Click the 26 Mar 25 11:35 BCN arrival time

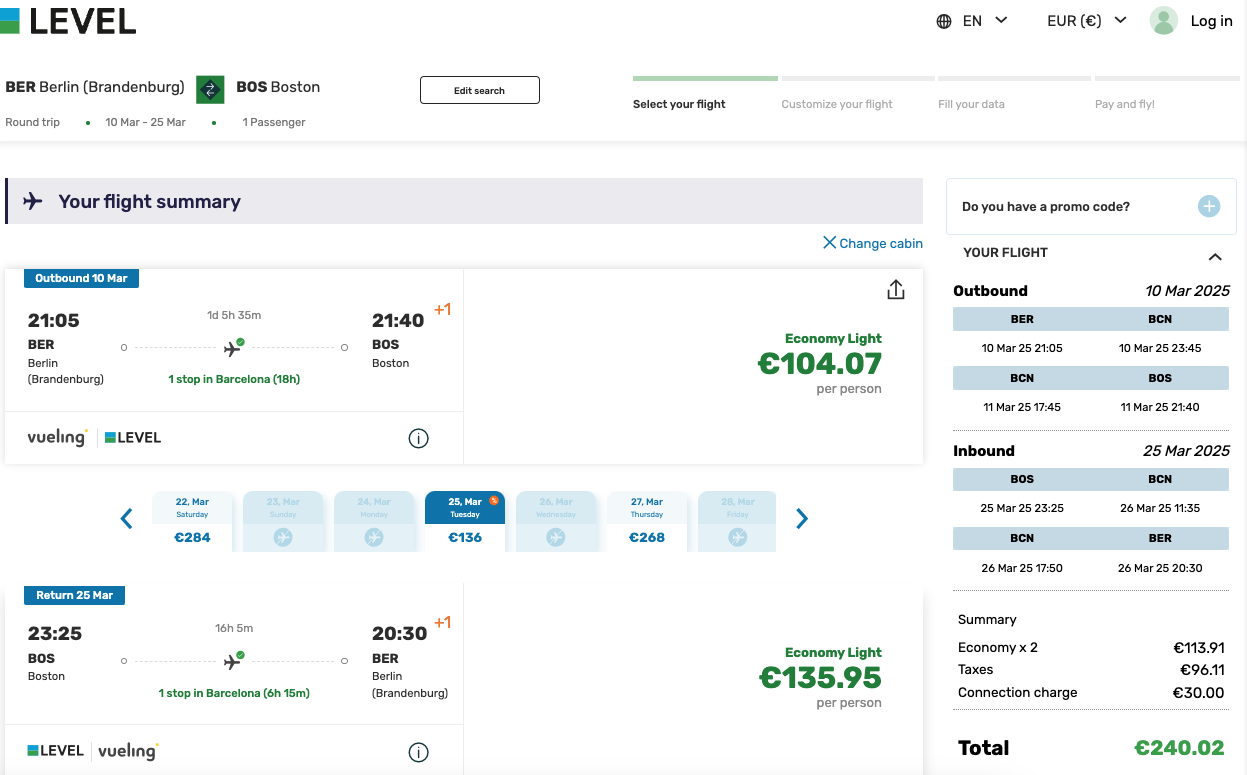(1160, 508)
